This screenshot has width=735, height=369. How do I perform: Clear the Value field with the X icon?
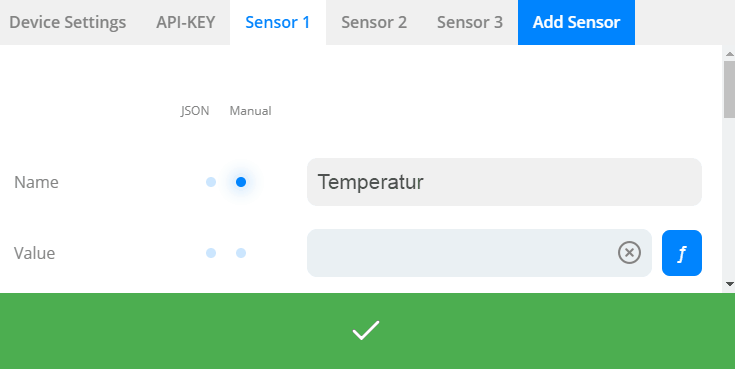point(629,253)
